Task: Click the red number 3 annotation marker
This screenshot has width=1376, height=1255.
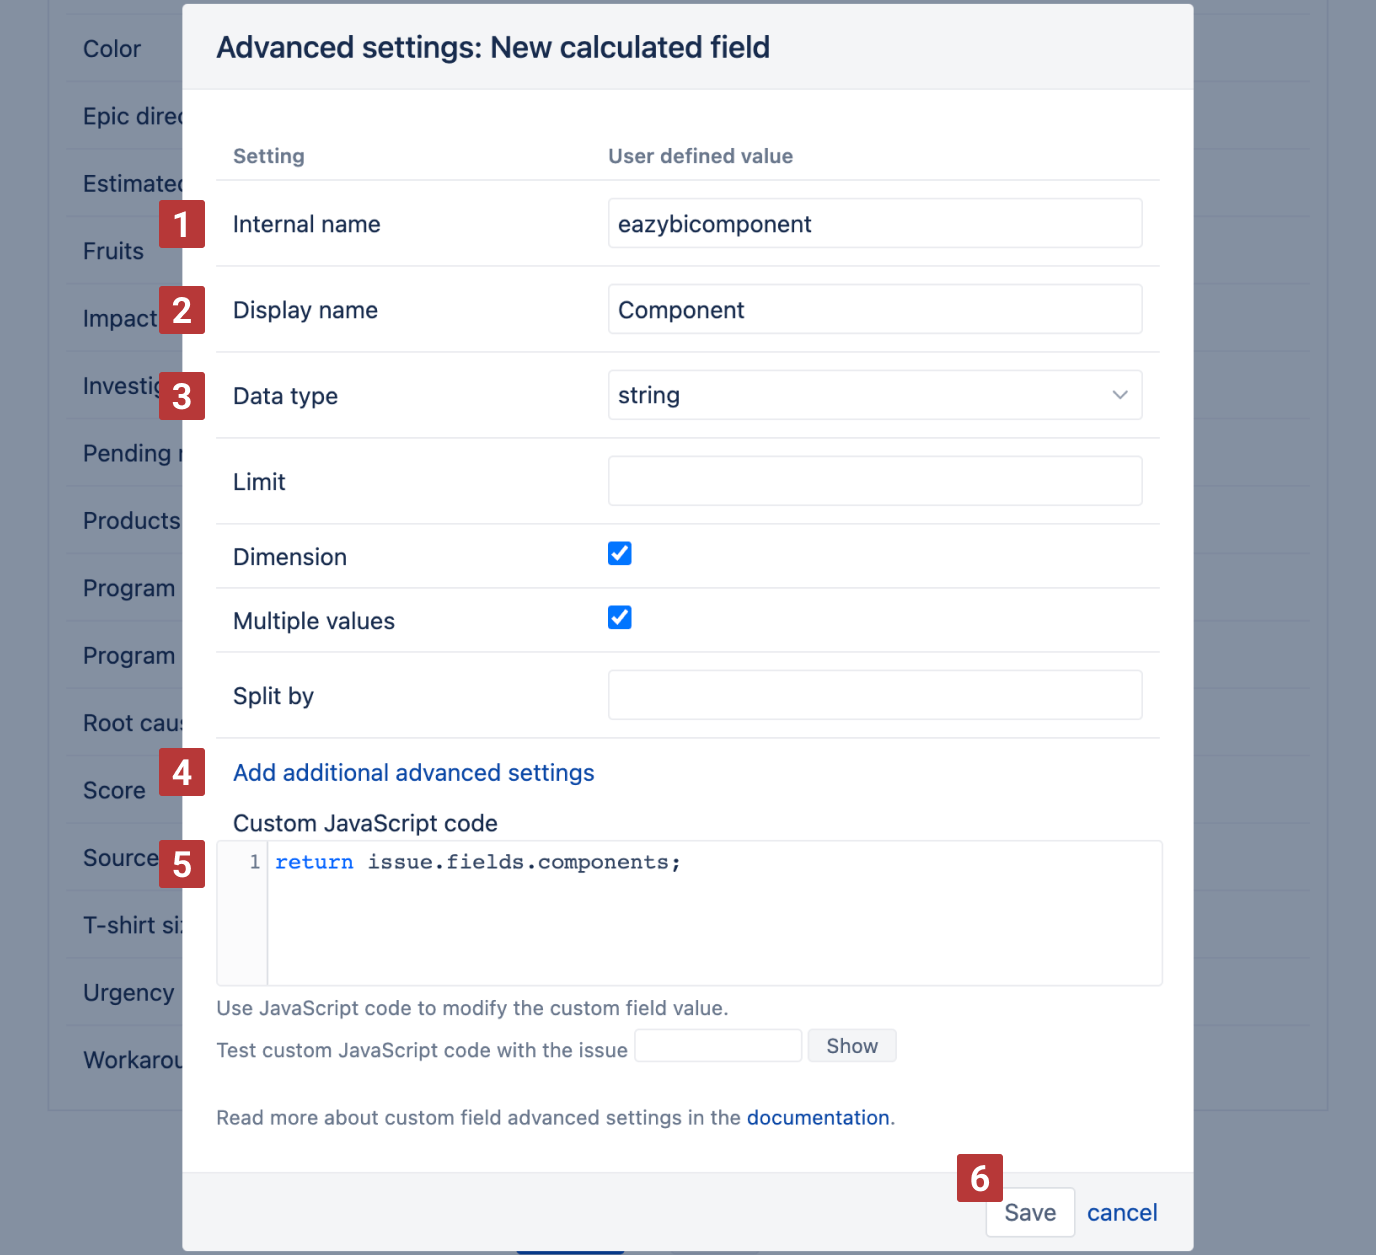Action: click(x=181, y=396)
